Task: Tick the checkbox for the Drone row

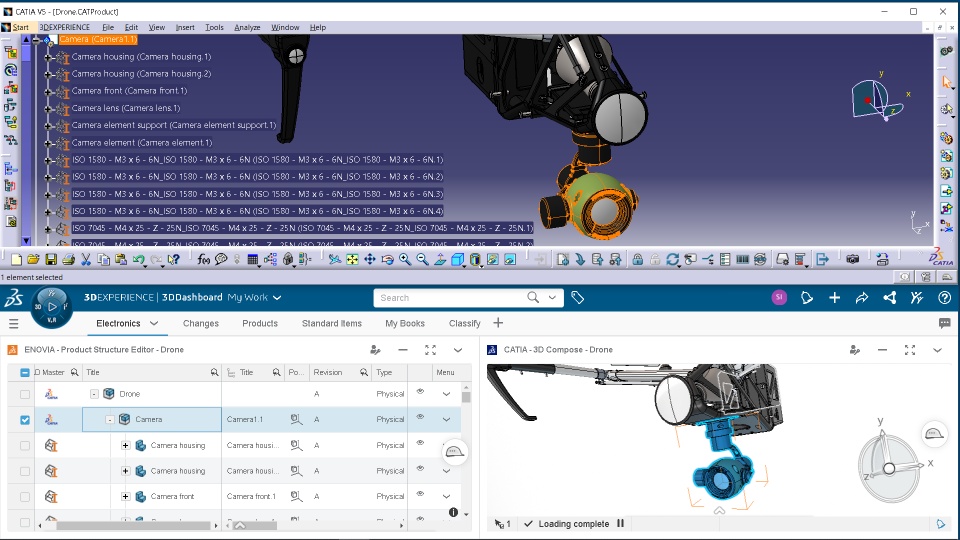Action: point(24,394)
